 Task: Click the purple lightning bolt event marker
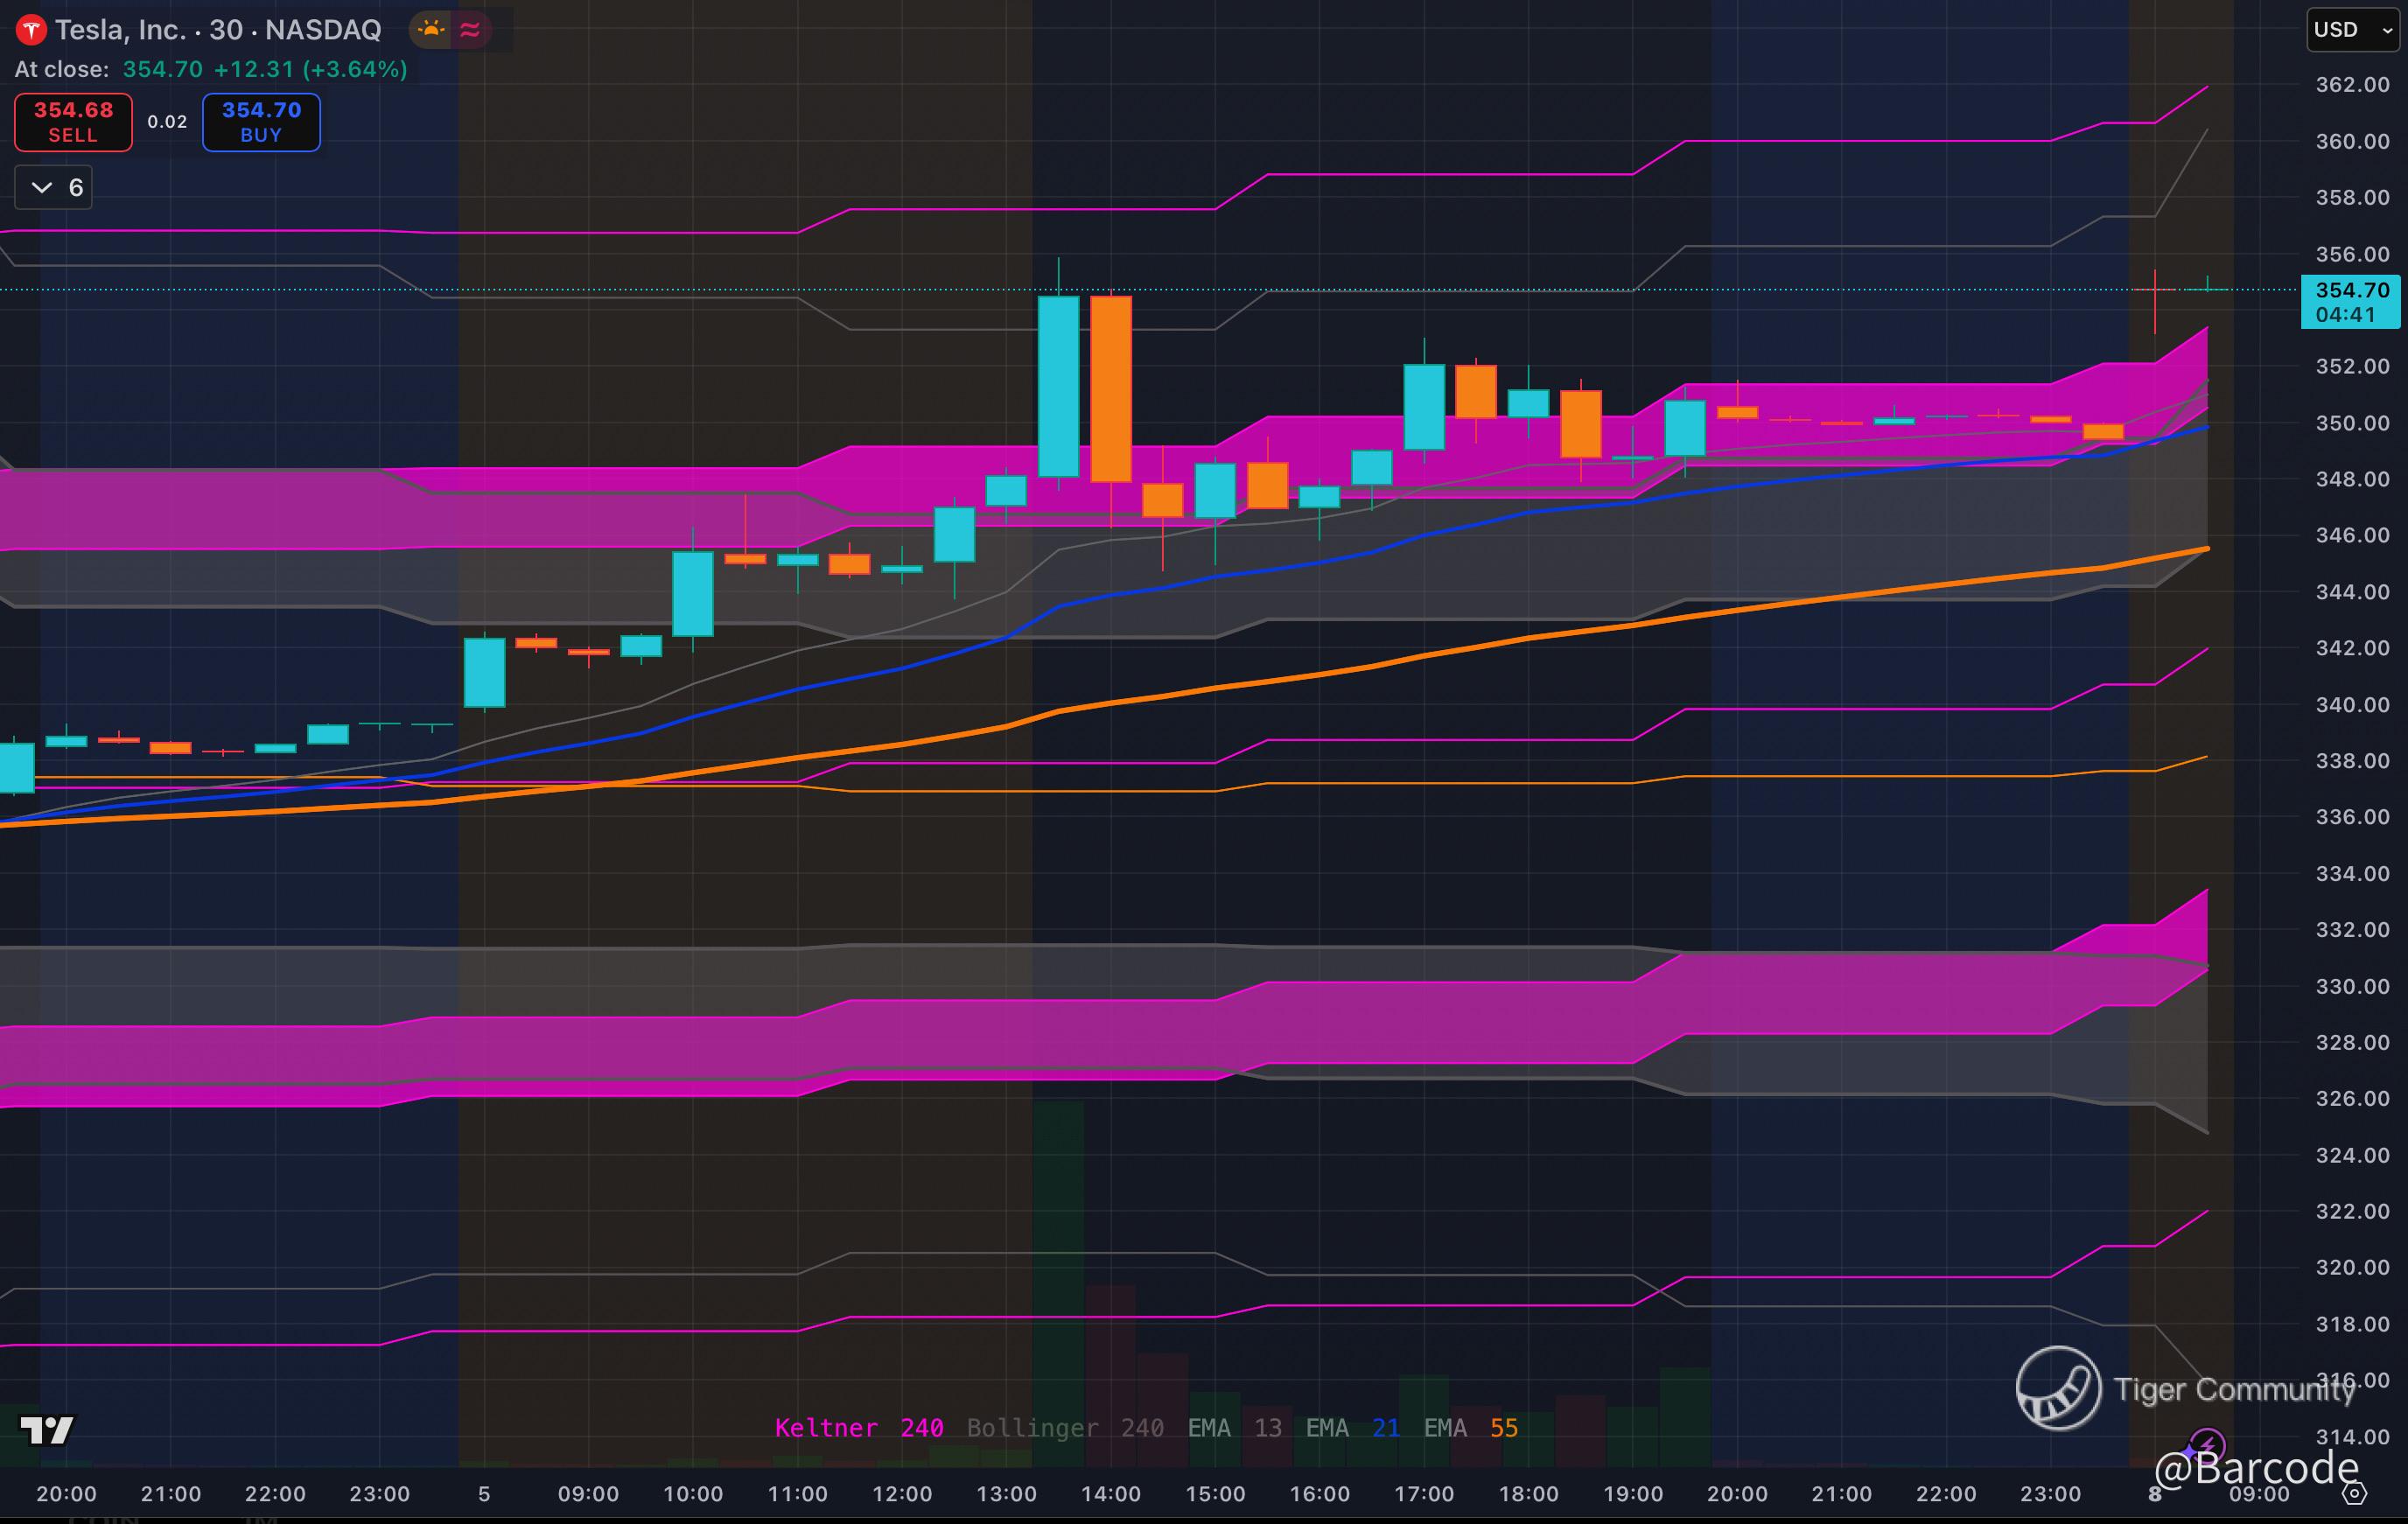click(2206, 1445)
